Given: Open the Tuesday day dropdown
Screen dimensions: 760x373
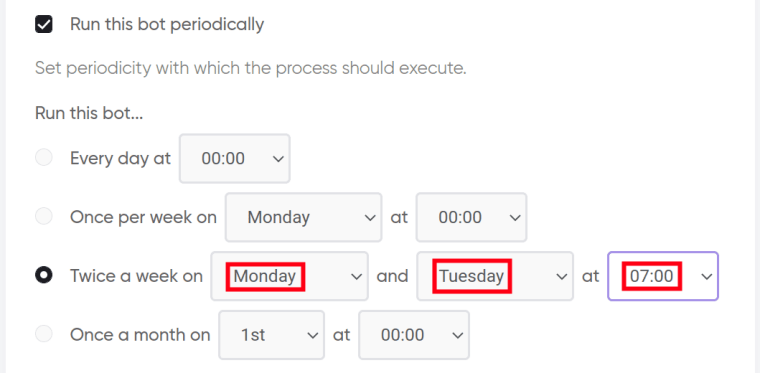Looking at the screenshot, I should (x=495, y=276).
